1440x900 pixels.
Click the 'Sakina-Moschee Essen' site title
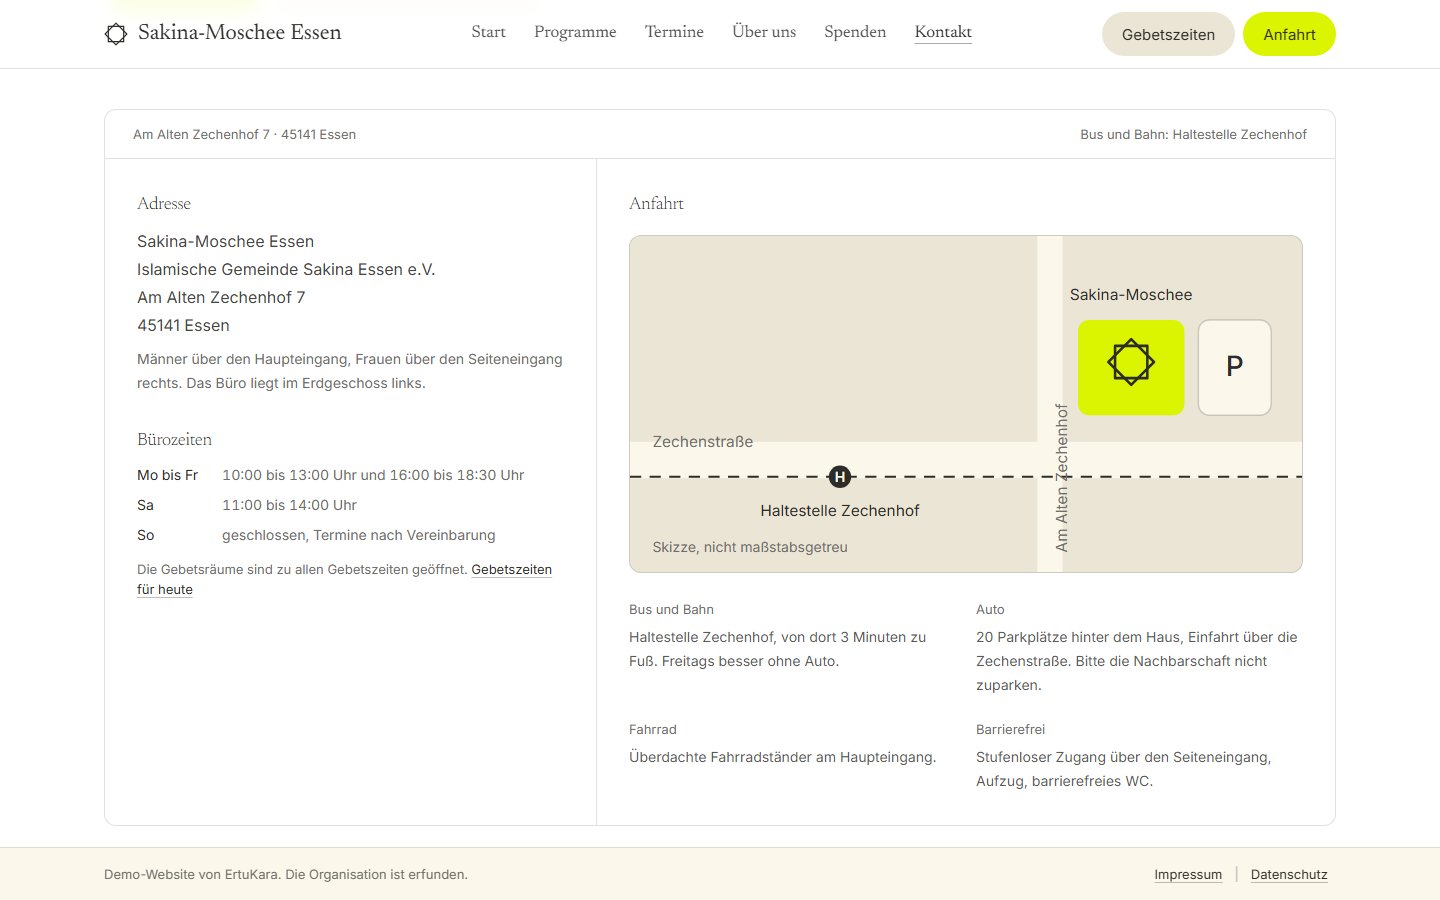coord(240,33)
